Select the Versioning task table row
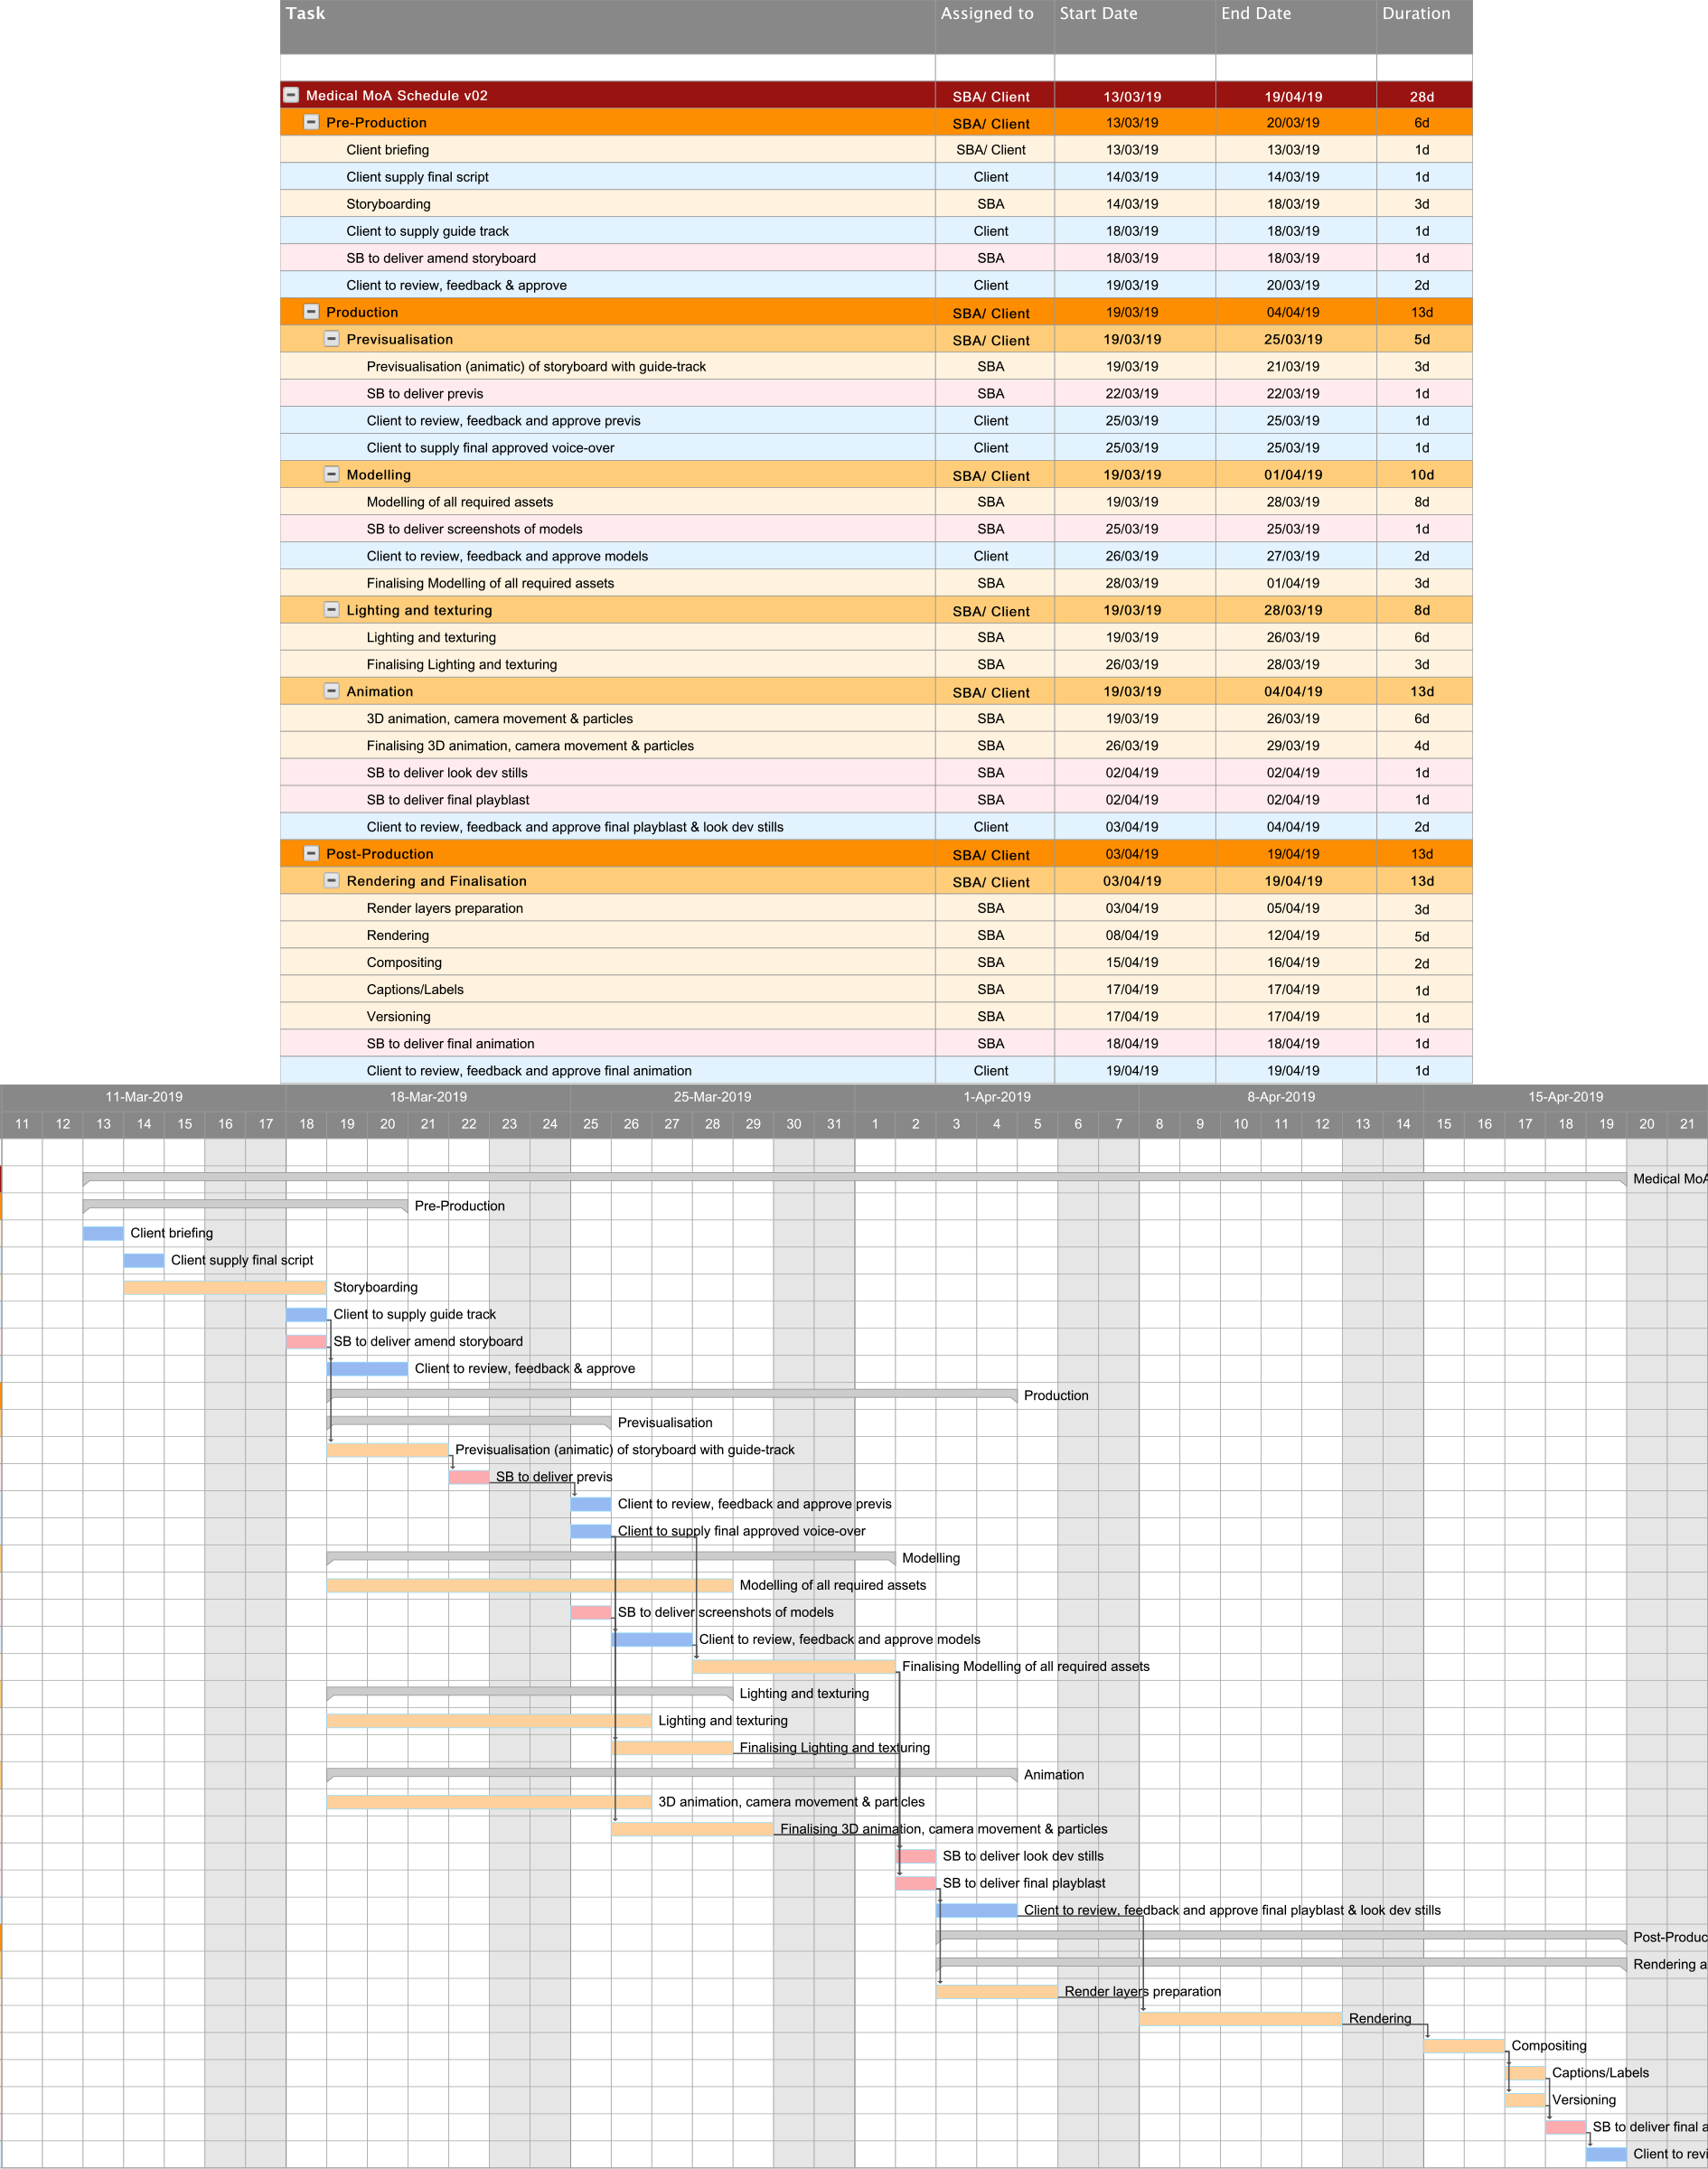Viewport: 1708px width, 2169px height. click(876, 1016)
